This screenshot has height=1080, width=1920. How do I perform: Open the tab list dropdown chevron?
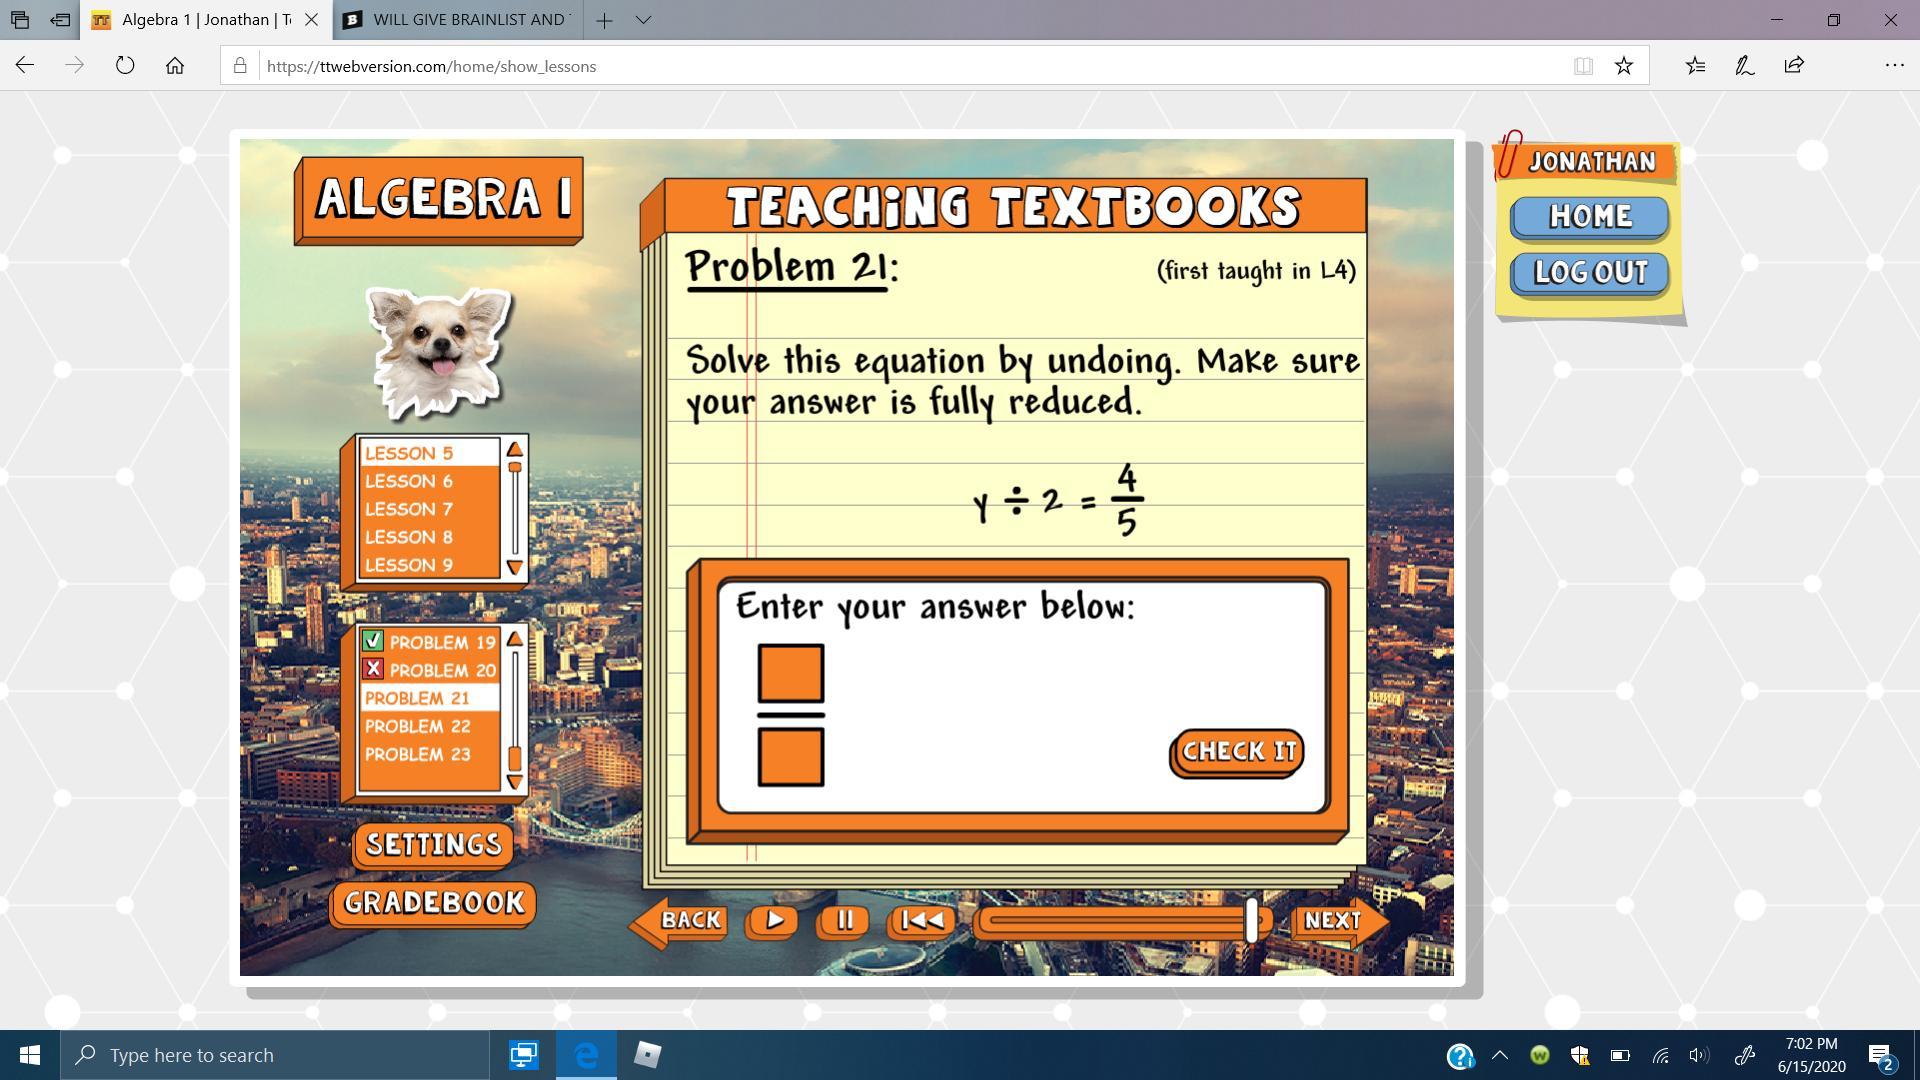643,20
